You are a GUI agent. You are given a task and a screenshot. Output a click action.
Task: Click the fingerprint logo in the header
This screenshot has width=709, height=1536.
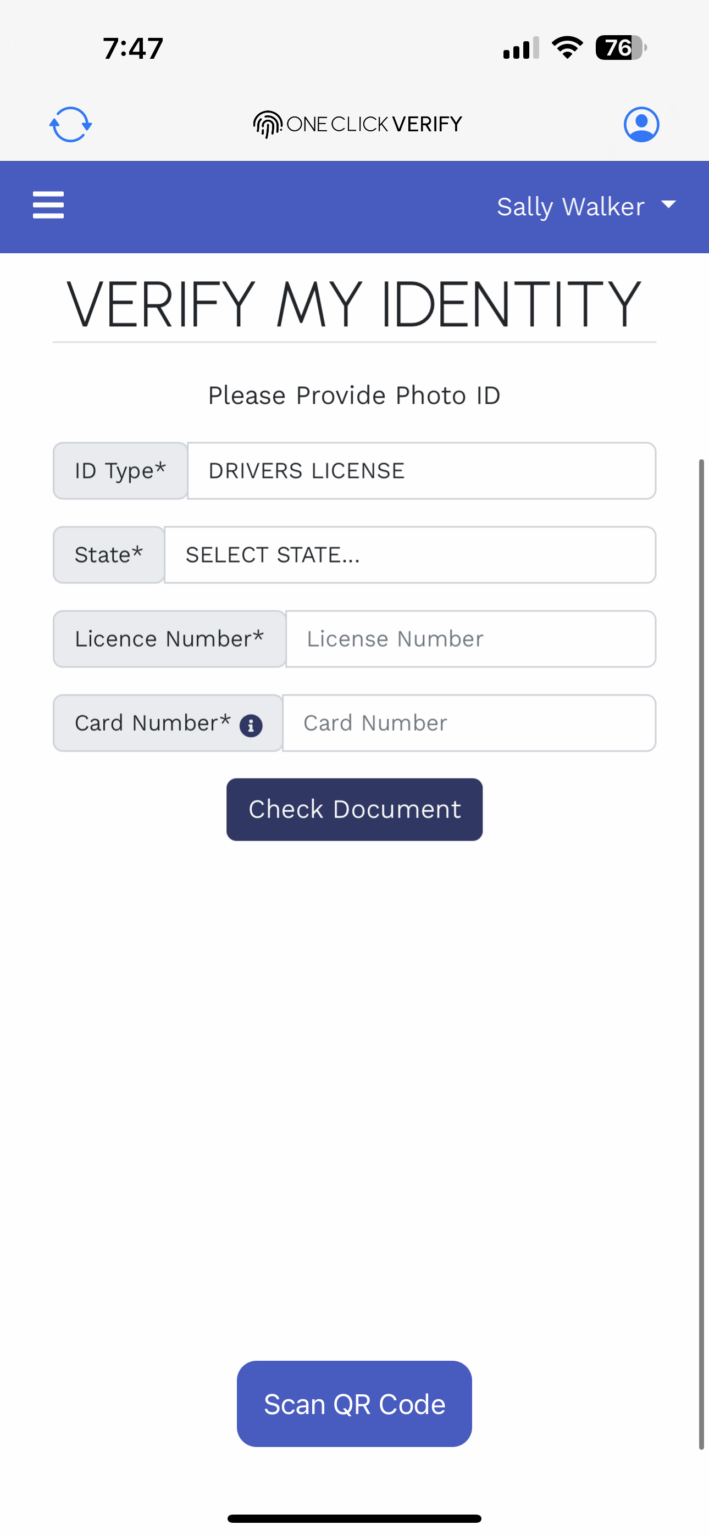tap(266, 124)
